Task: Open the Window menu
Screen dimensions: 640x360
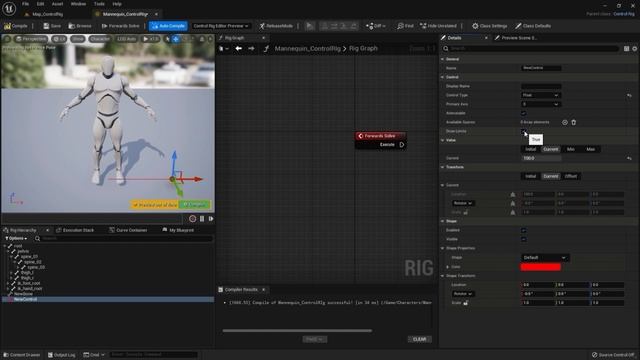Action: coord(78,4)
